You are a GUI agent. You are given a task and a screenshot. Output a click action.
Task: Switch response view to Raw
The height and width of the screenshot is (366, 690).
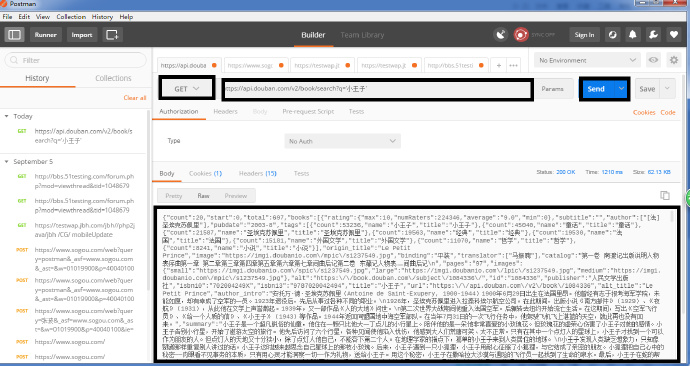[203, 196]
